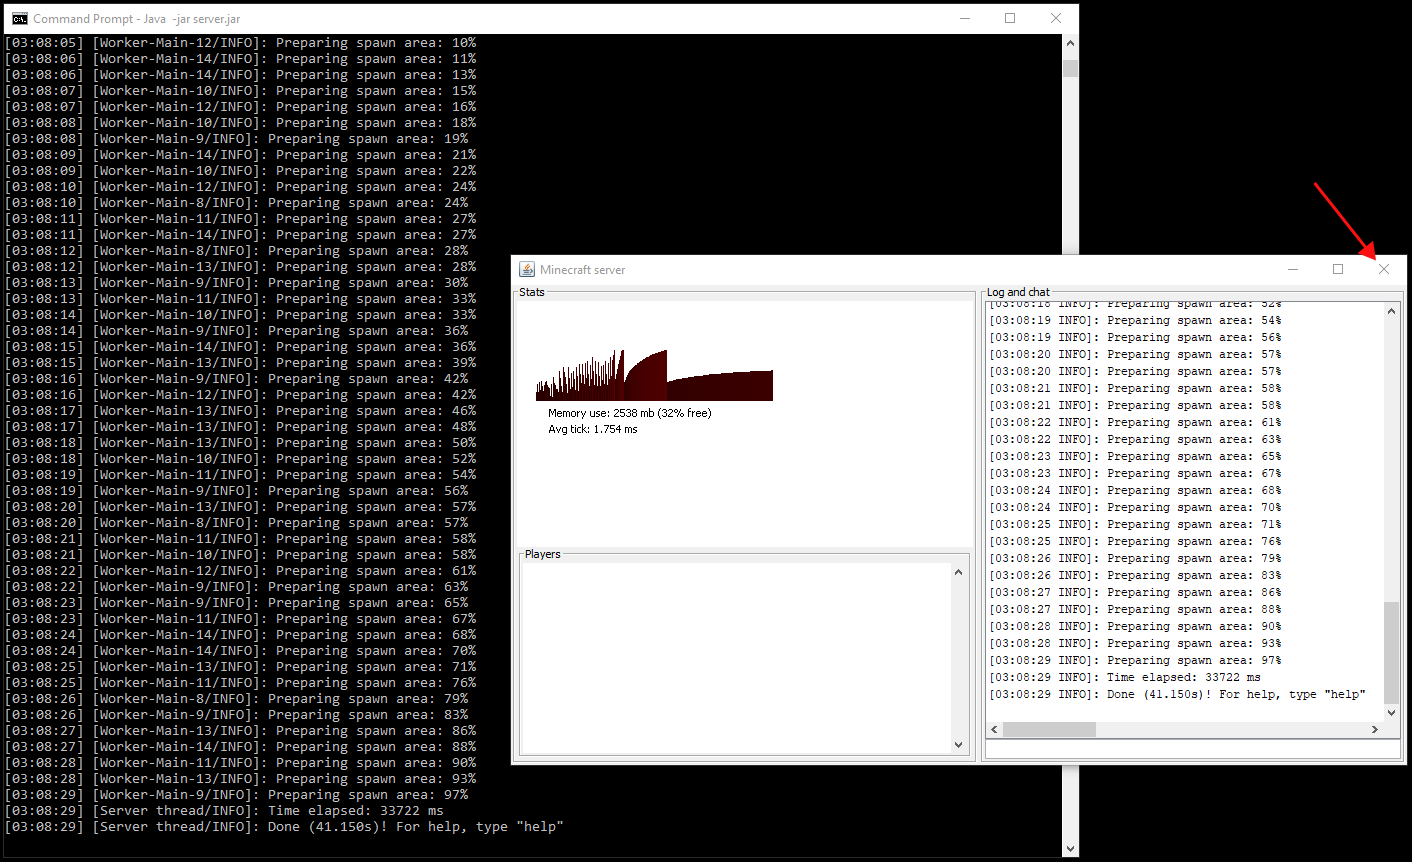Click the 'spawn area: 10%' line in Command Prompt
The image size is (1412, 862).
240,43
